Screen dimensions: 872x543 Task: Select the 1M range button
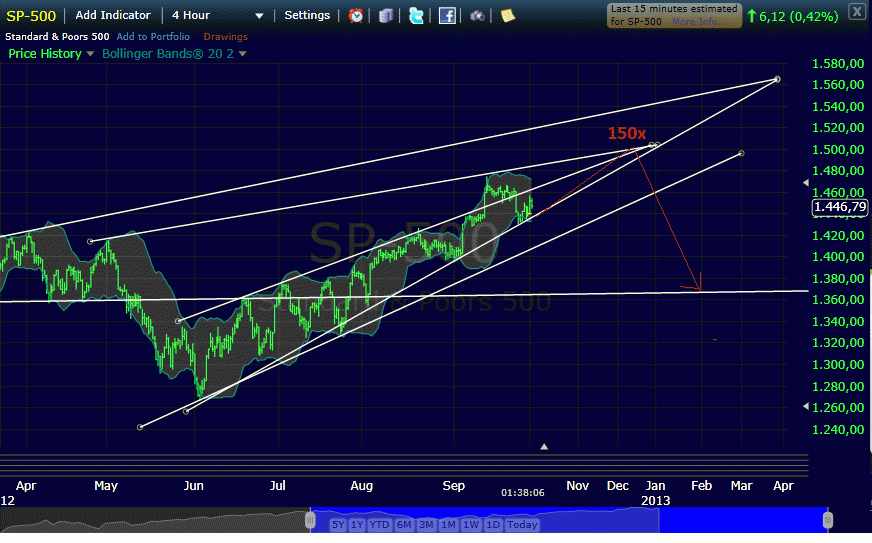(448, 525)
